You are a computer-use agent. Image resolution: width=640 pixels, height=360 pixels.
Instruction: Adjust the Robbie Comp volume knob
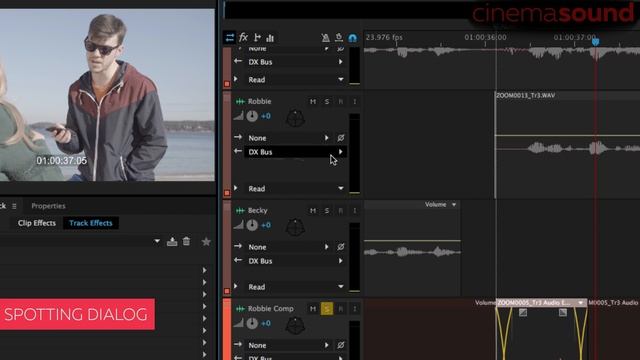point(252,324)
